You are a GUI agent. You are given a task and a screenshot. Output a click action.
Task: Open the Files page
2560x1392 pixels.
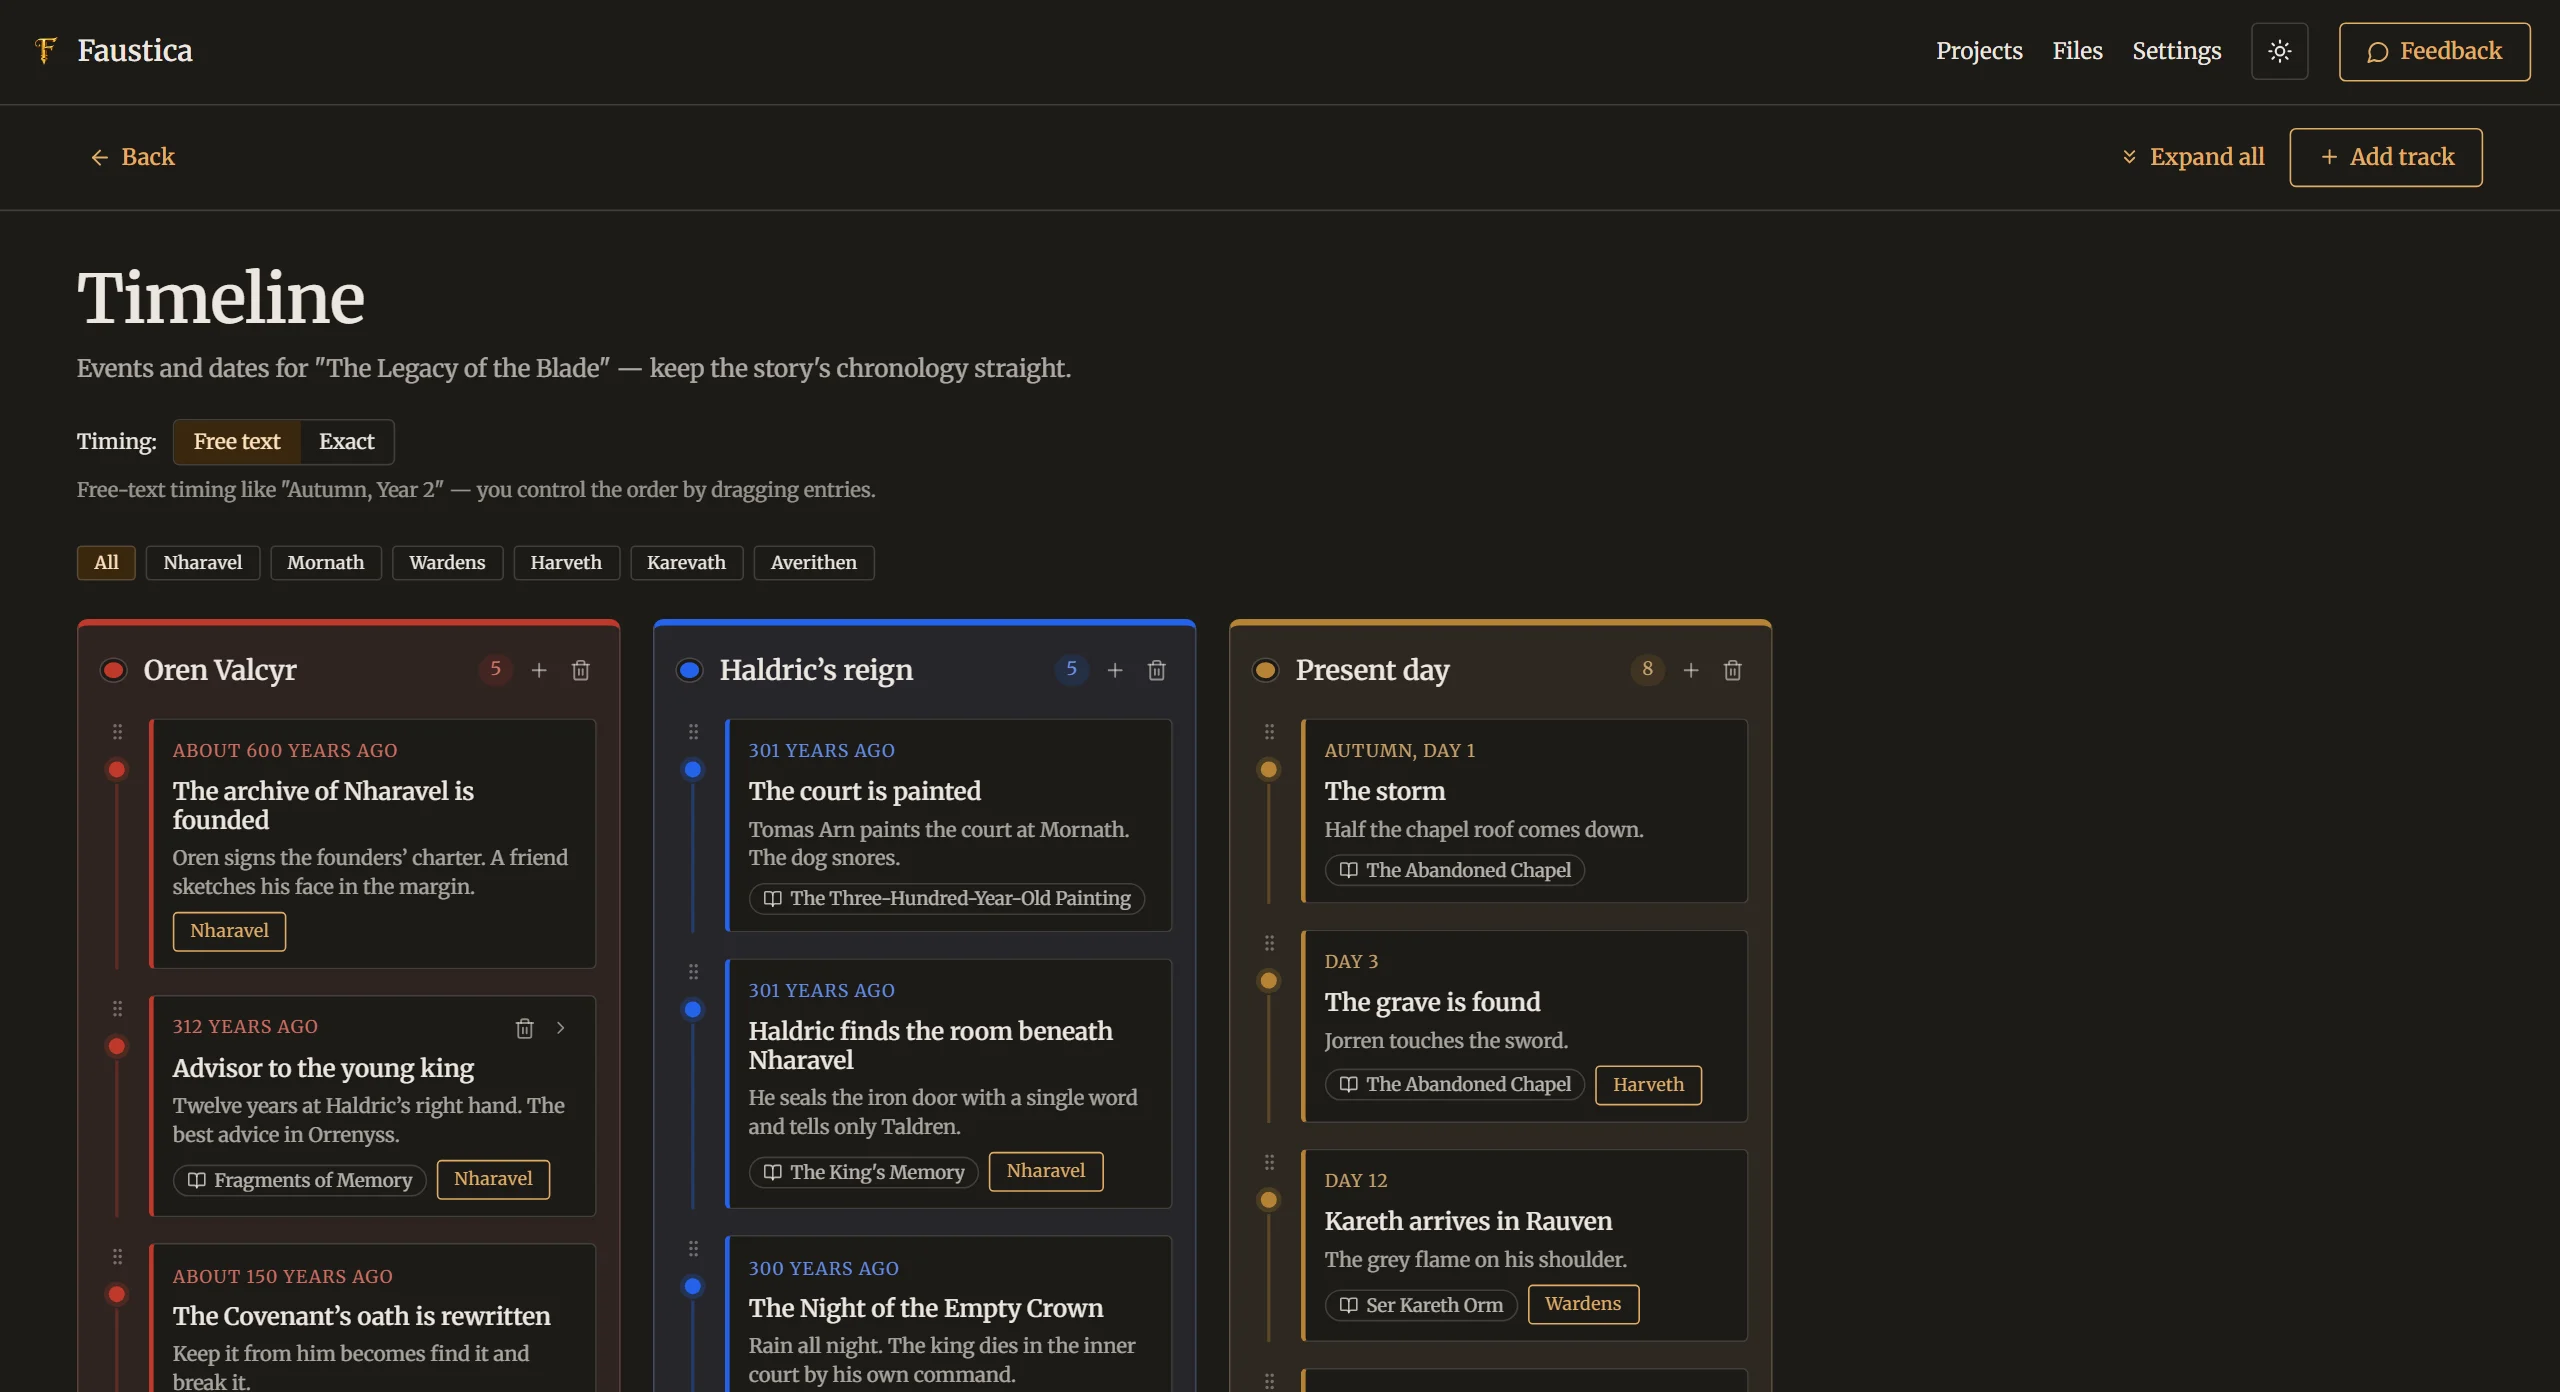[x=2077, y=51]
